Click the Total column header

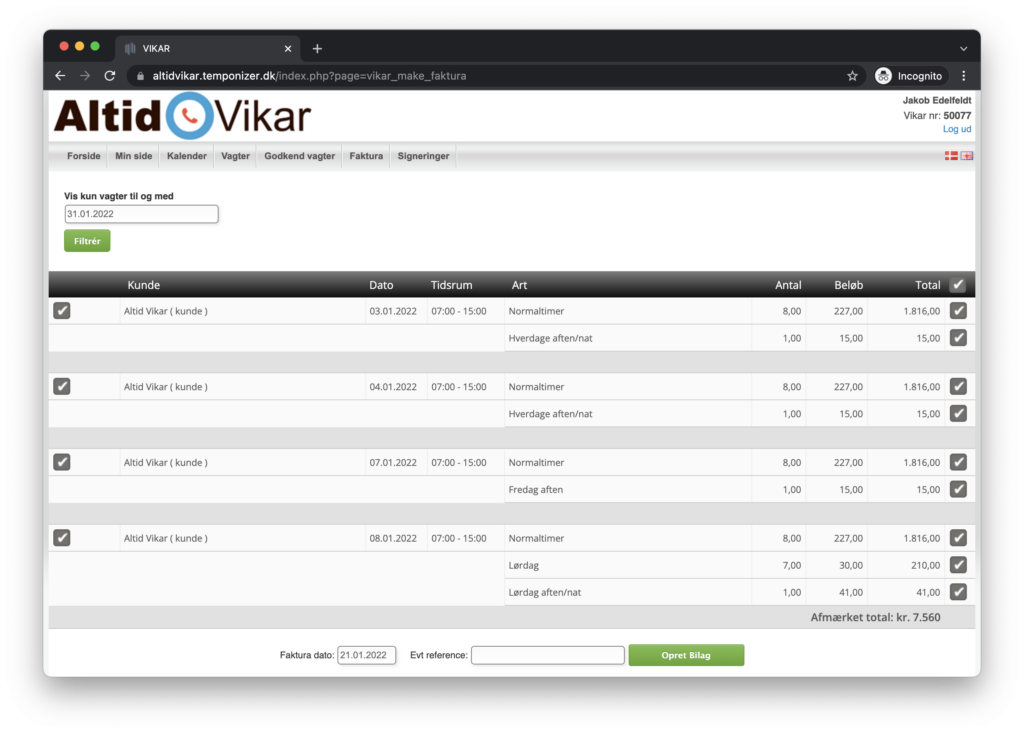[x=927, y=285]
